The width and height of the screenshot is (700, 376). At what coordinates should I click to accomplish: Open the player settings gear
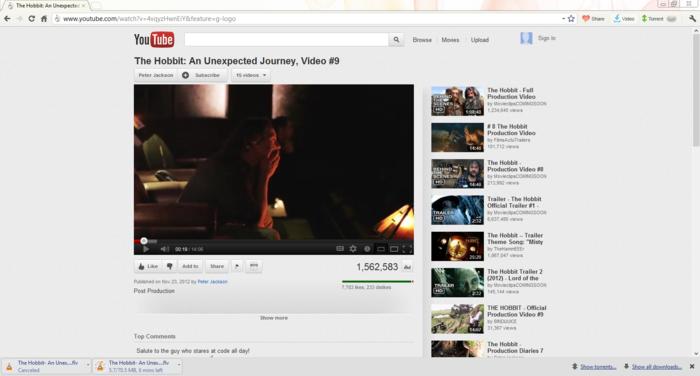point(353,249)
